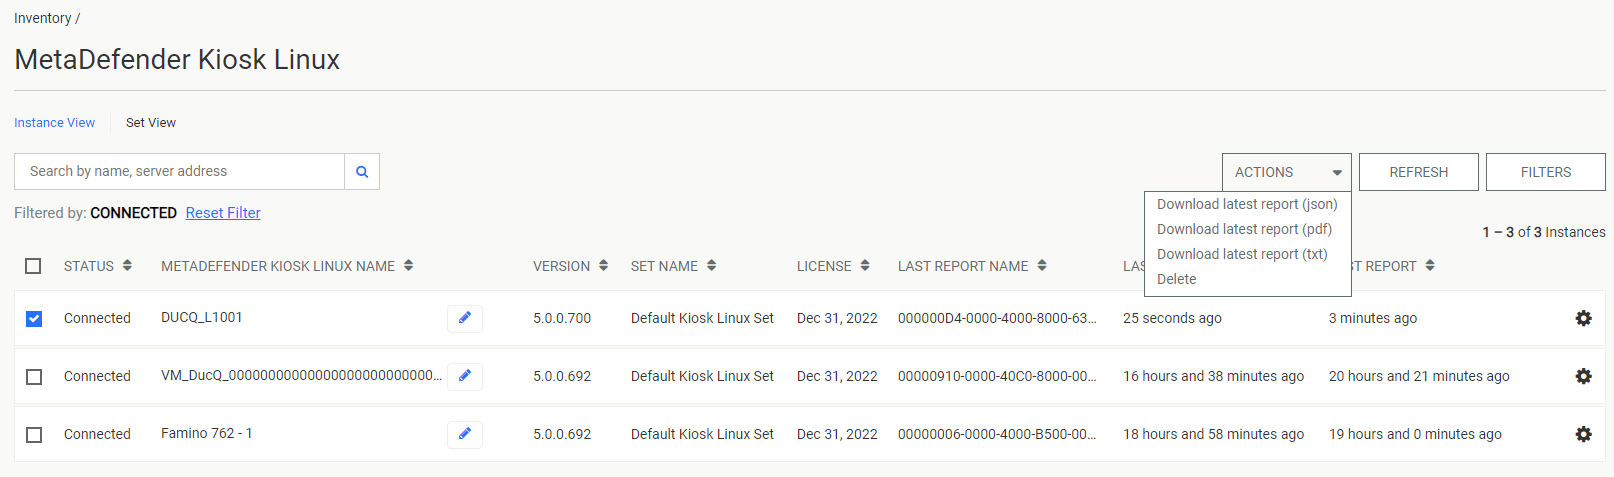Focus the search by name field
This screenshot has width=1614, height=477.
coord(179,172)
